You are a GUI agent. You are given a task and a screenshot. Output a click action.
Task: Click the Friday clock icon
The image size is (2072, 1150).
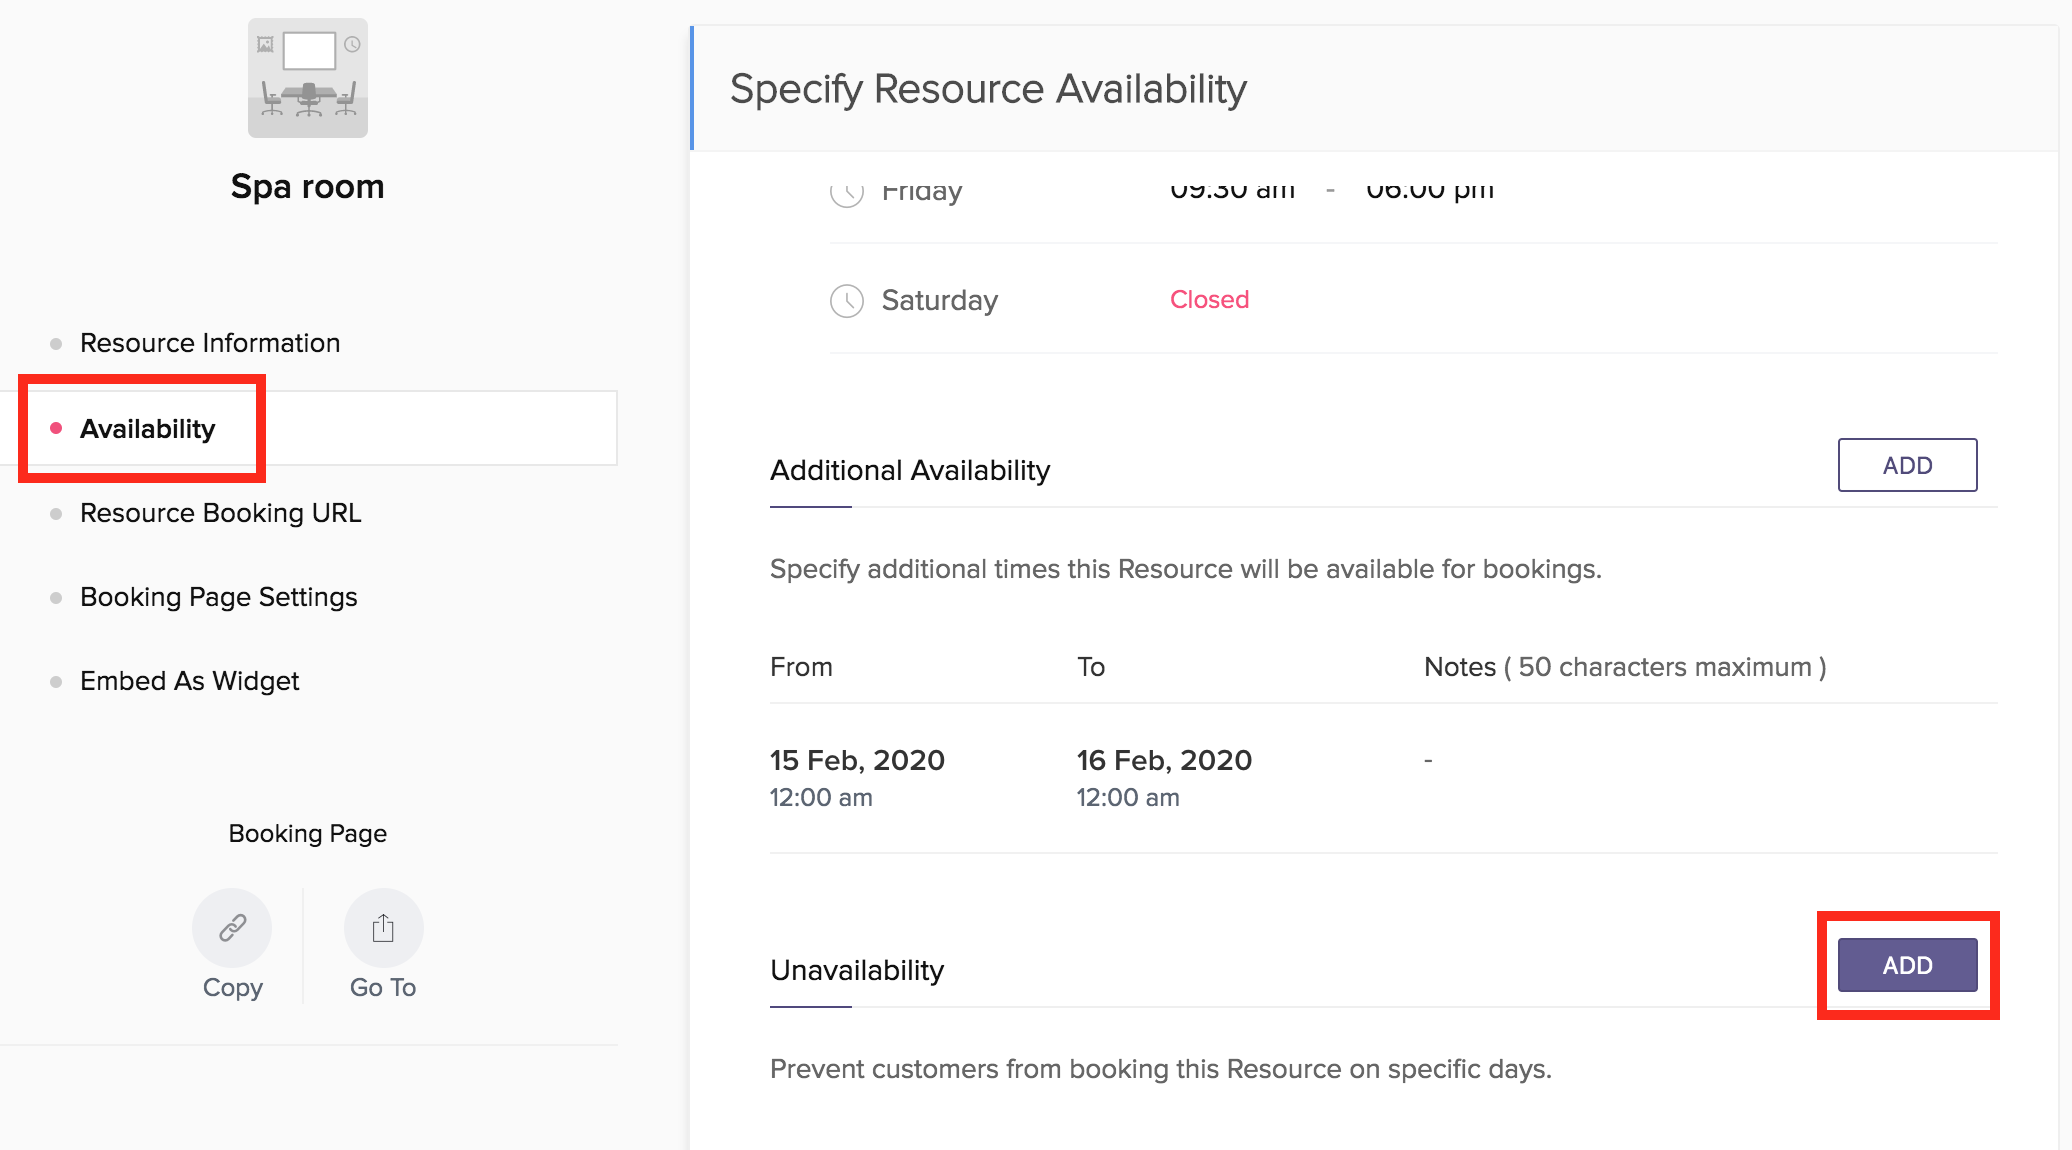(846, 191)
